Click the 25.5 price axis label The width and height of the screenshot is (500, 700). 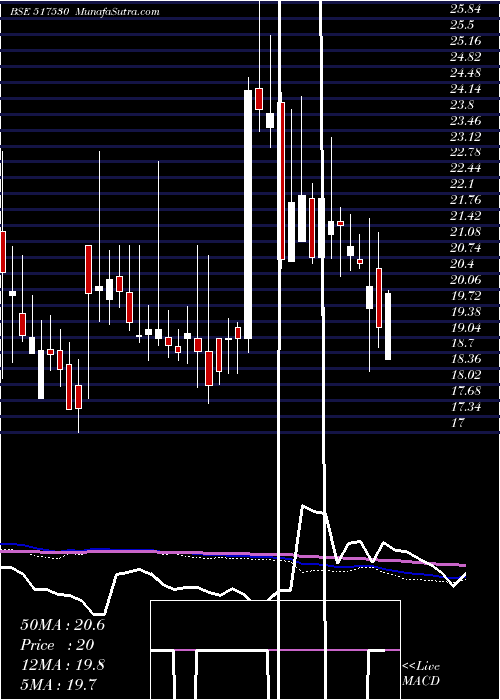pos(462,25)
